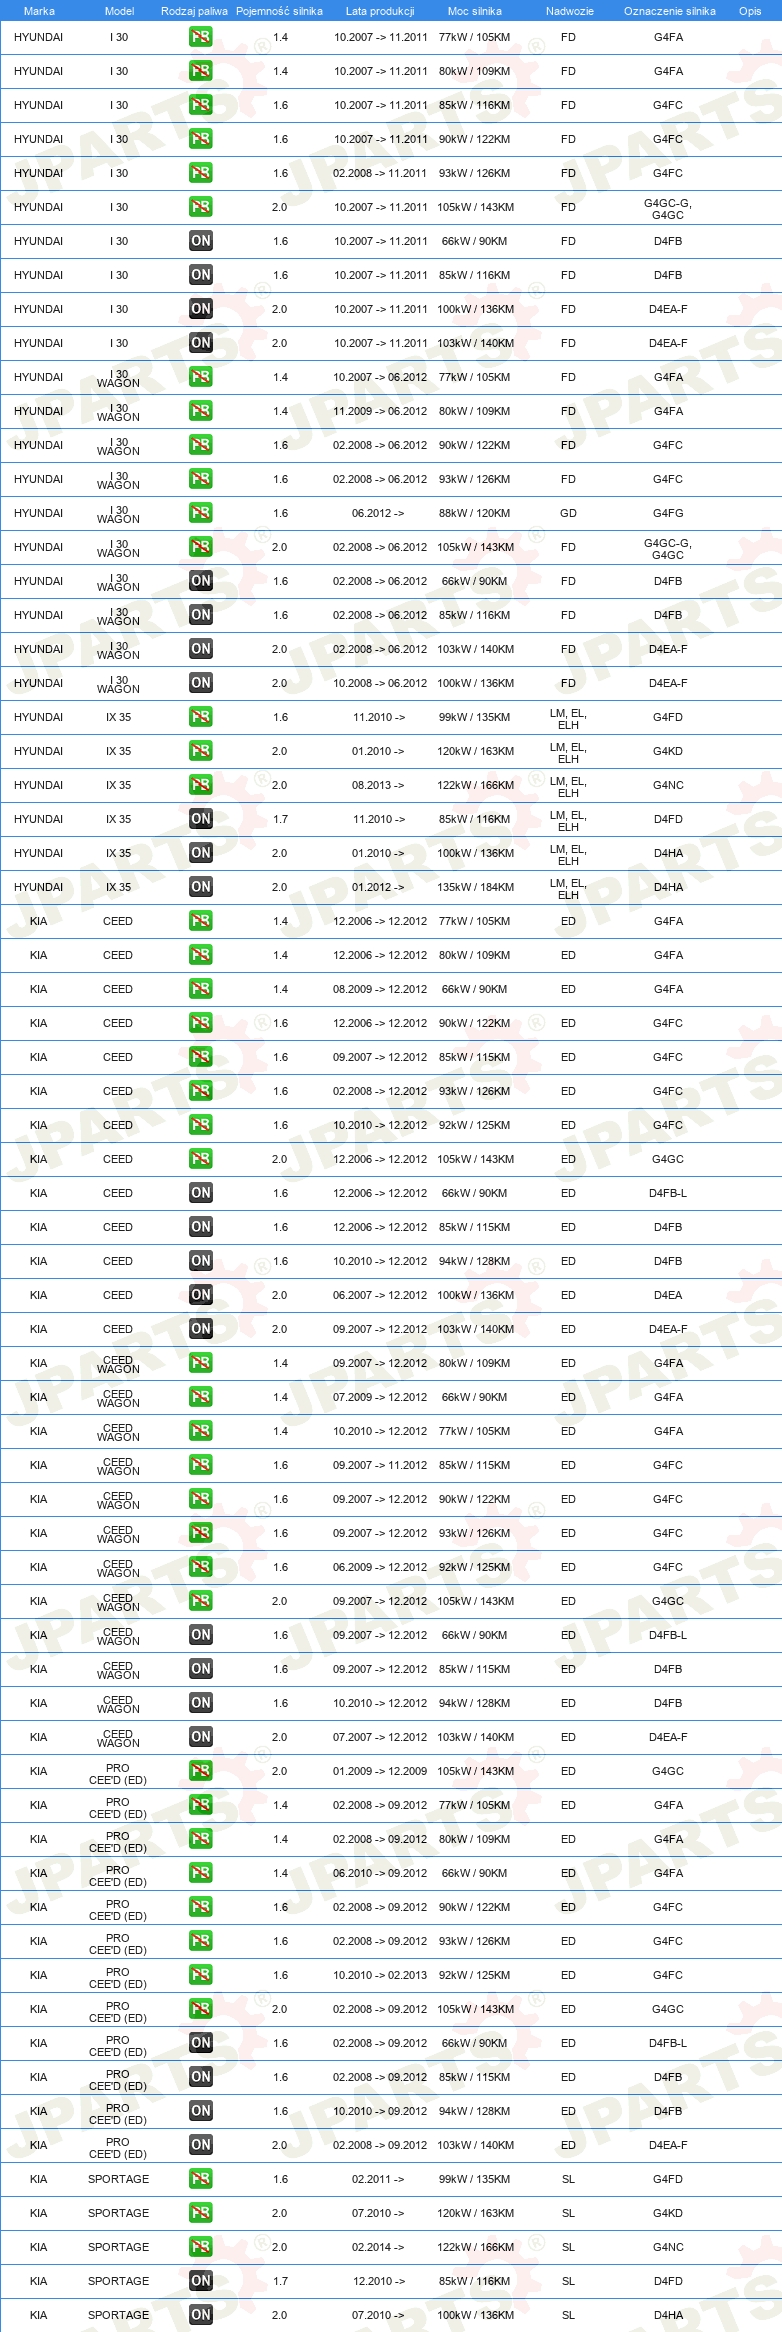Click diesel ON icon in IX 35 1.7 D4FD row

[x=200, y=819]
